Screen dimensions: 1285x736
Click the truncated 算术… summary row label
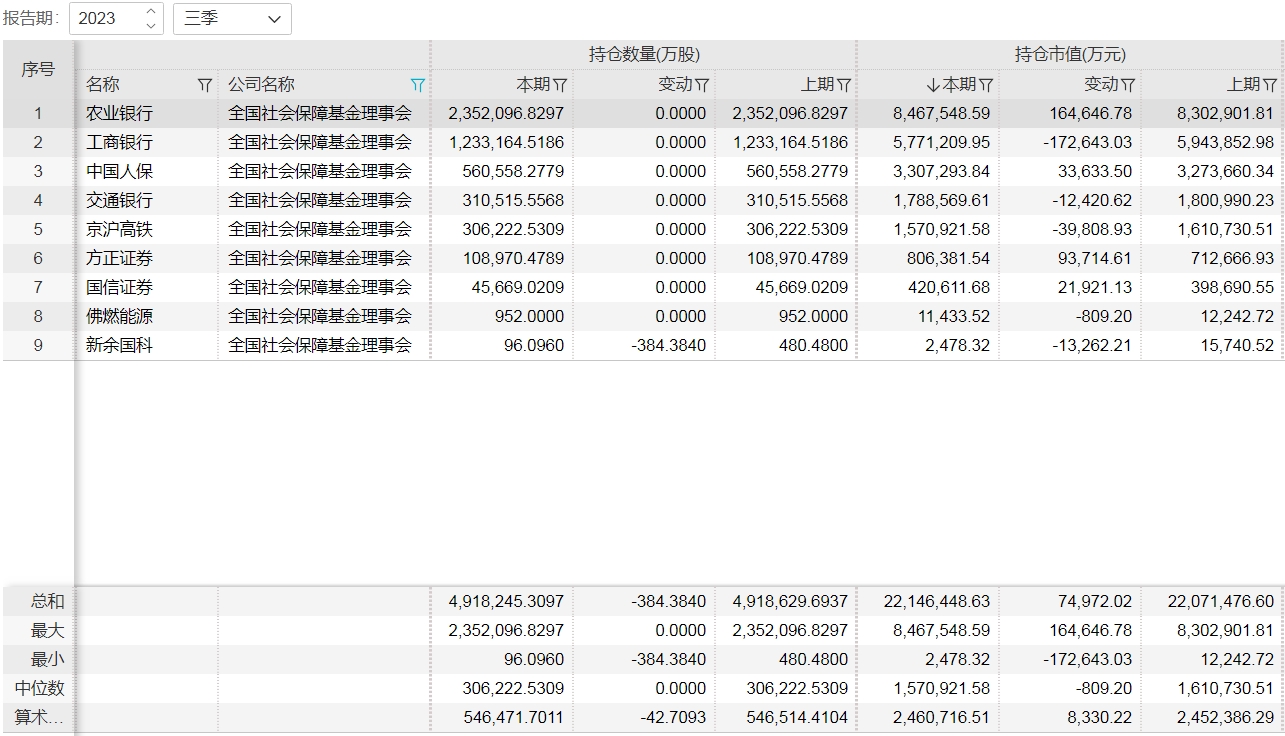click(39, 718)
